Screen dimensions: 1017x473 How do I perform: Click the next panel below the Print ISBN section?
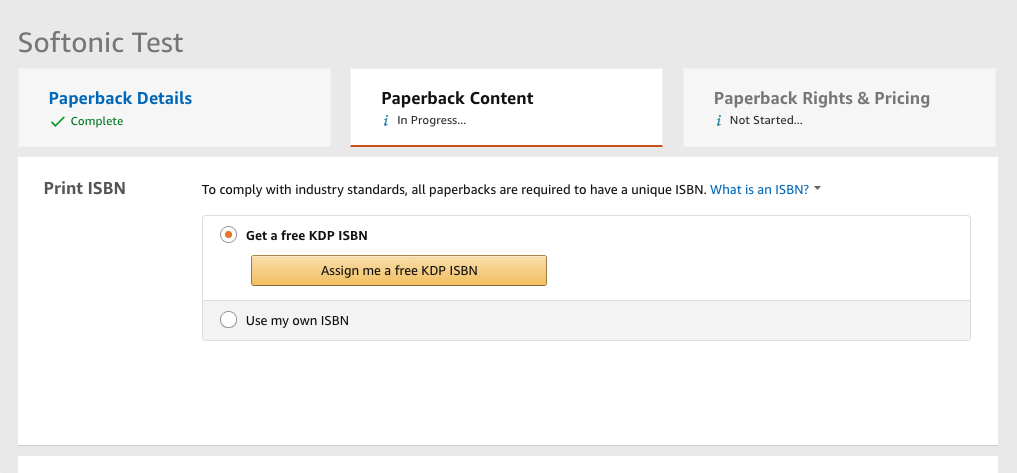(507, 465)
